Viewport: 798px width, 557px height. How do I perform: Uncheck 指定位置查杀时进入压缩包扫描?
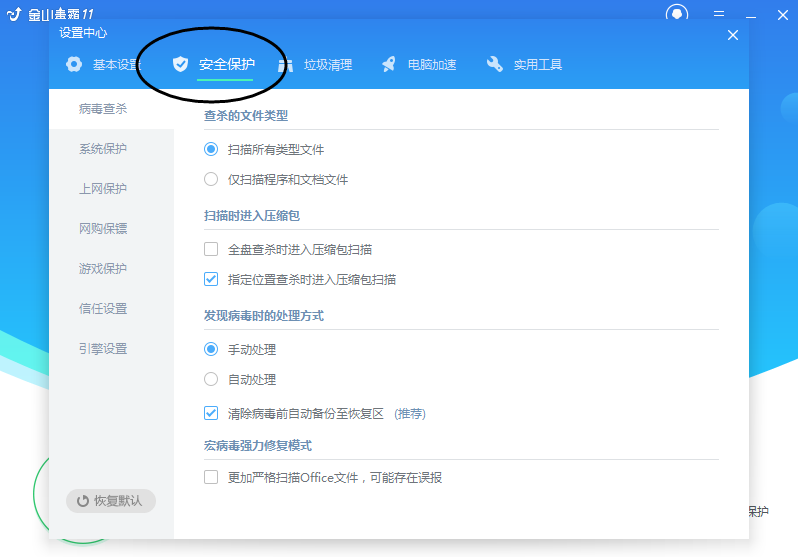pos(211,279)
